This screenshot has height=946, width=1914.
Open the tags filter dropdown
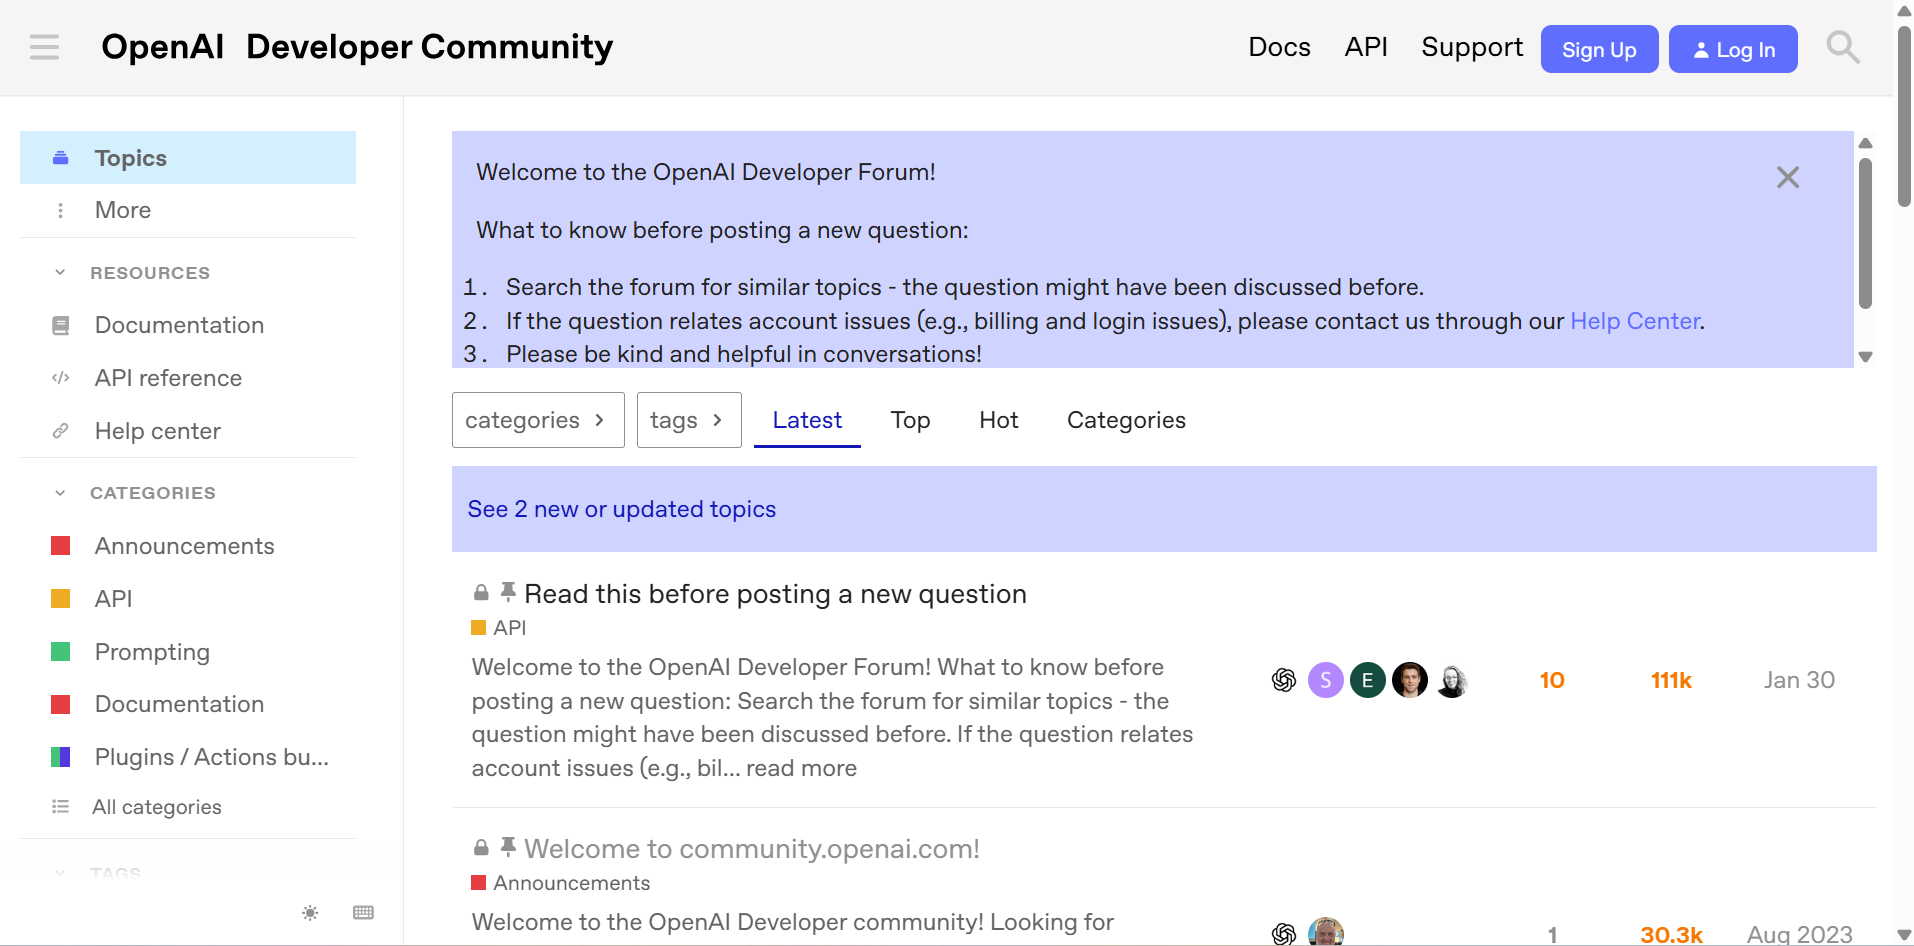coord(688,420)
